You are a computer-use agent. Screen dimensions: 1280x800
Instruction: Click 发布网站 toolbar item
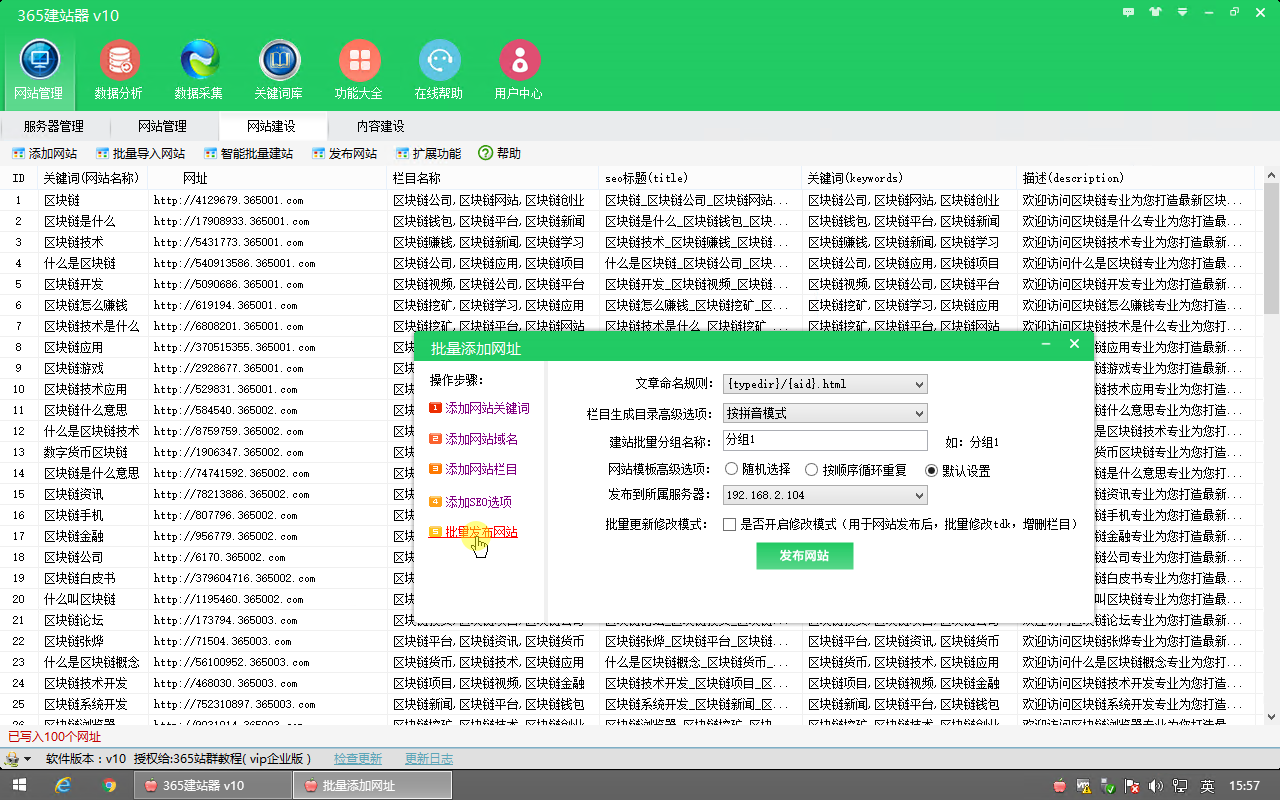click(344, 154)
